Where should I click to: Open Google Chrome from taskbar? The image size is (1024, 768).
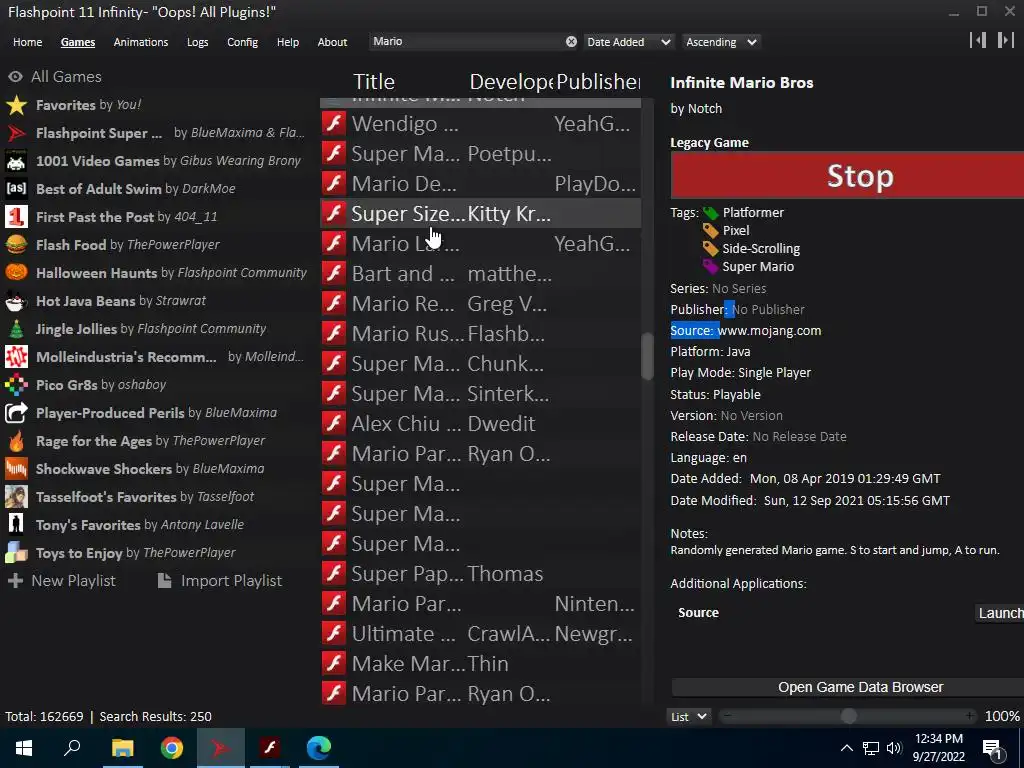(x=172, y=748)
